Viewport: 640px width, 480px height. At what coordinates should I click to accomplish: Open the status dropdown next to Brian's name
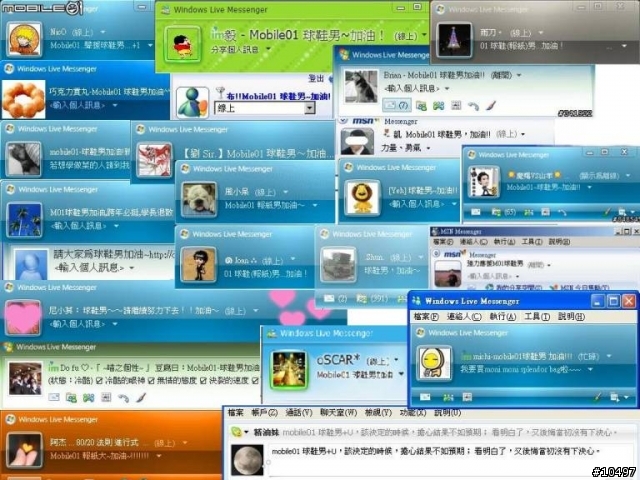pos(519,75)
